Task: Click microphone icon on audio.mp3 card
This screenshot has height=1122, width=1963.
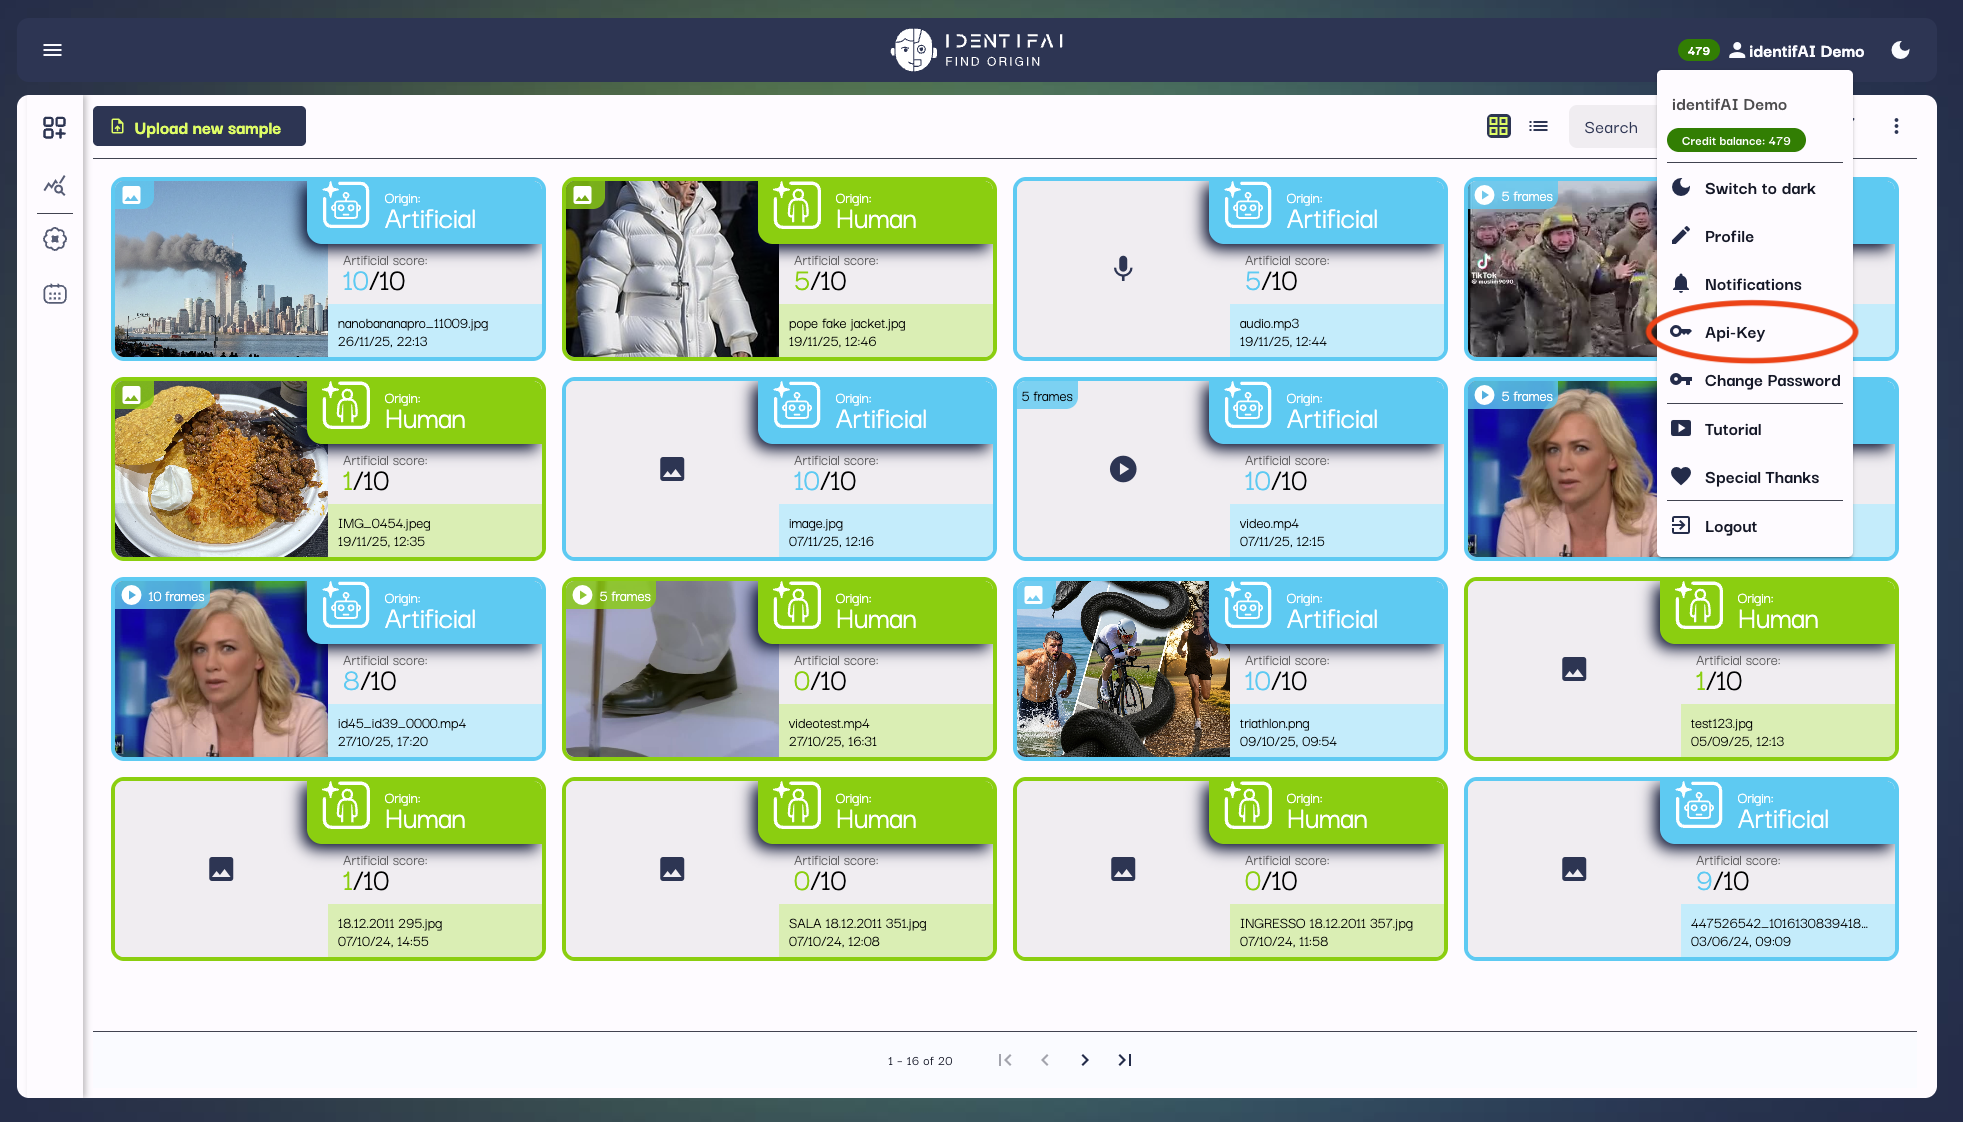Action: pyautogui.click(x=1122, y=268)
